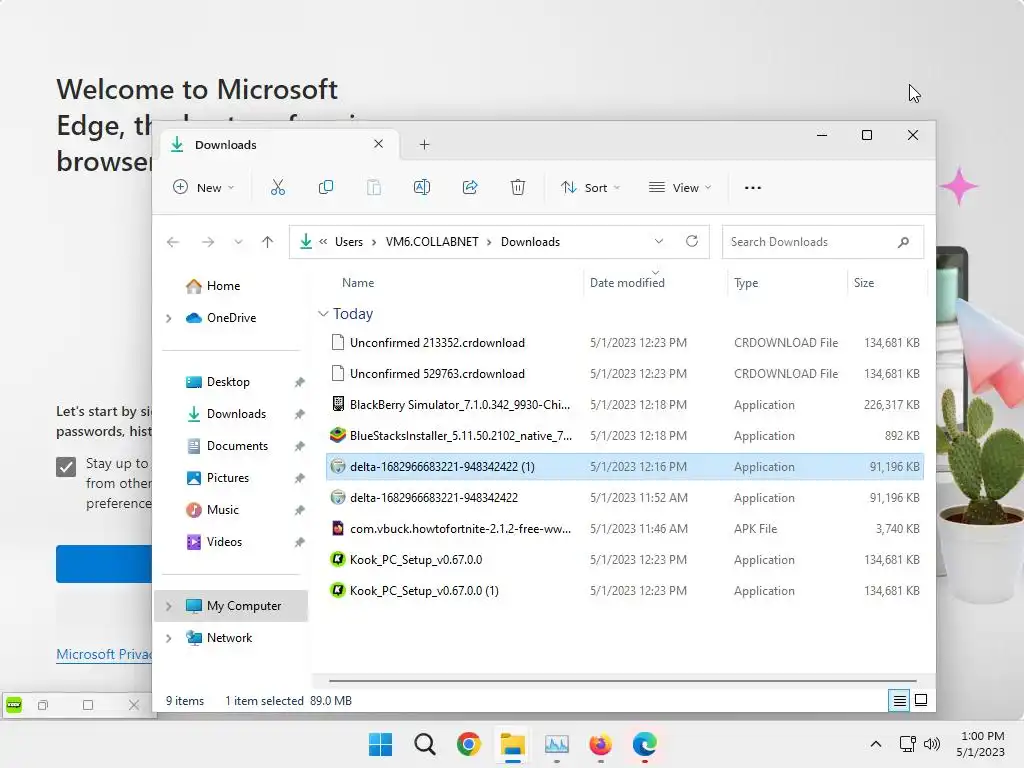Open the View dropdown menu
Viewport: 1024px width, 768px height.
(679, 187)
